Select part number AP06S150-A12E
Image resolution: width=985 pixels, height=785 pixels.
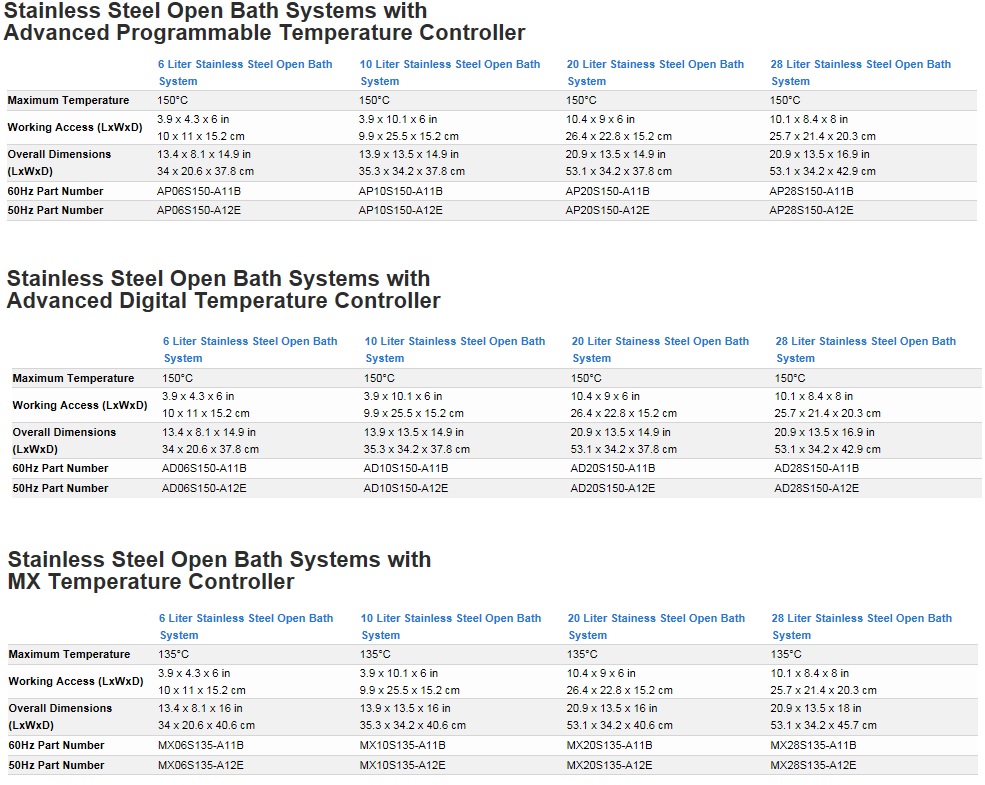[x=199, y=210]
